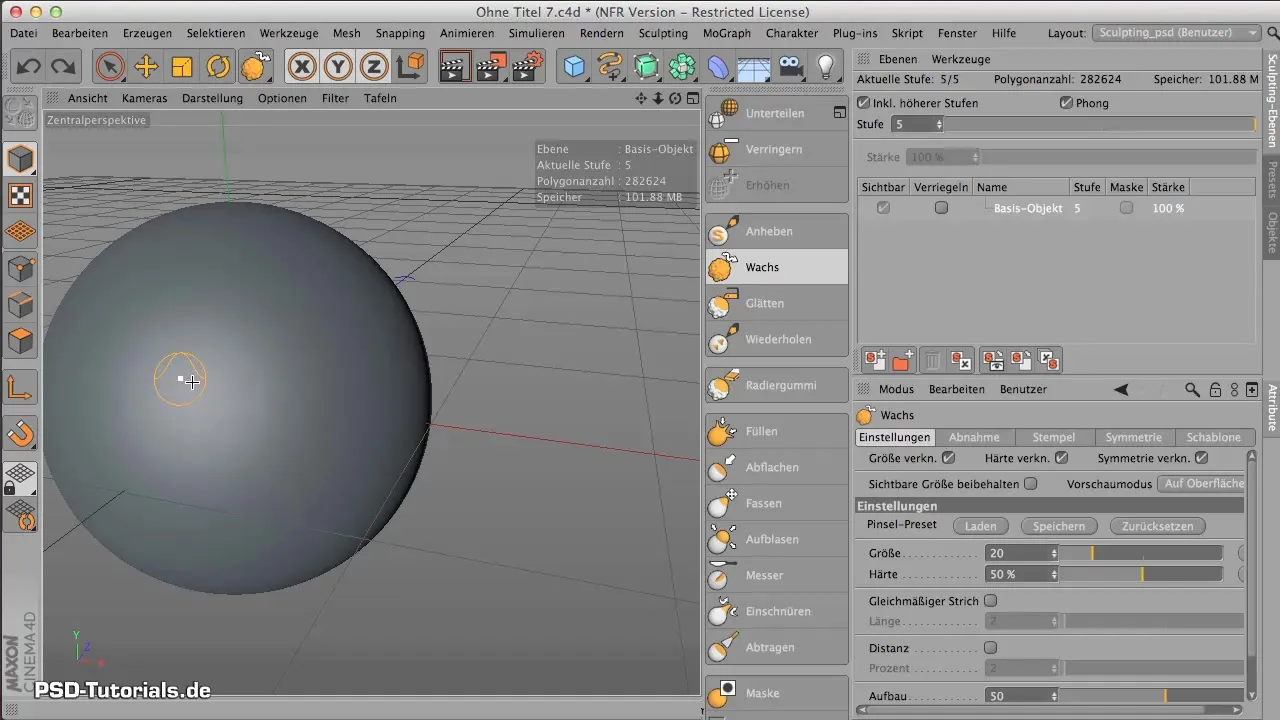Select the Rotate tool

tap(218, 67)
